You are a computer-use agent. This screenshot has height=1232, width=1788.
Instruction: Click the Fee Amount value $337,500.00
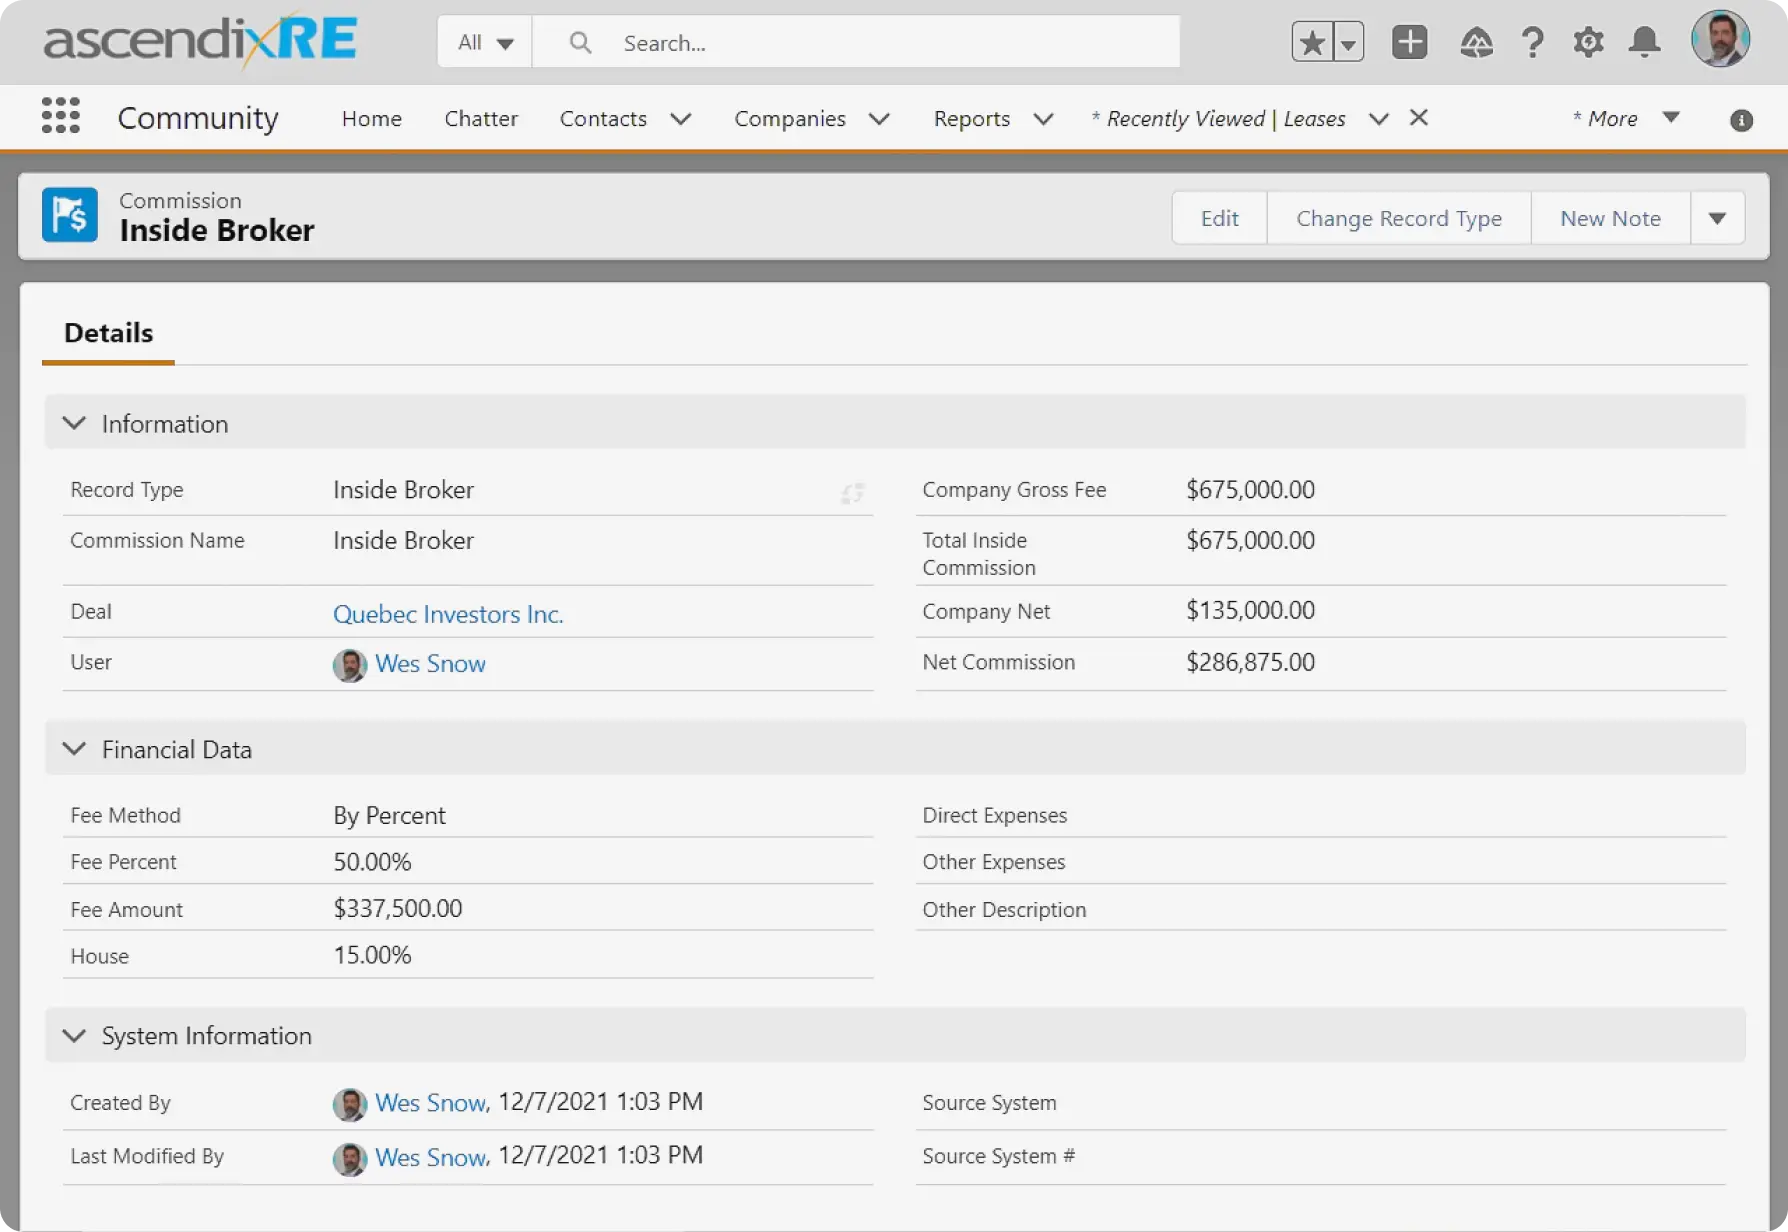[398, 908]
